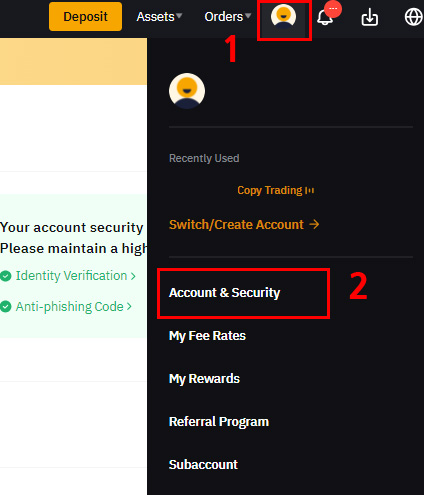Open the Anti-phishing Code link

(x=74, y=307)
